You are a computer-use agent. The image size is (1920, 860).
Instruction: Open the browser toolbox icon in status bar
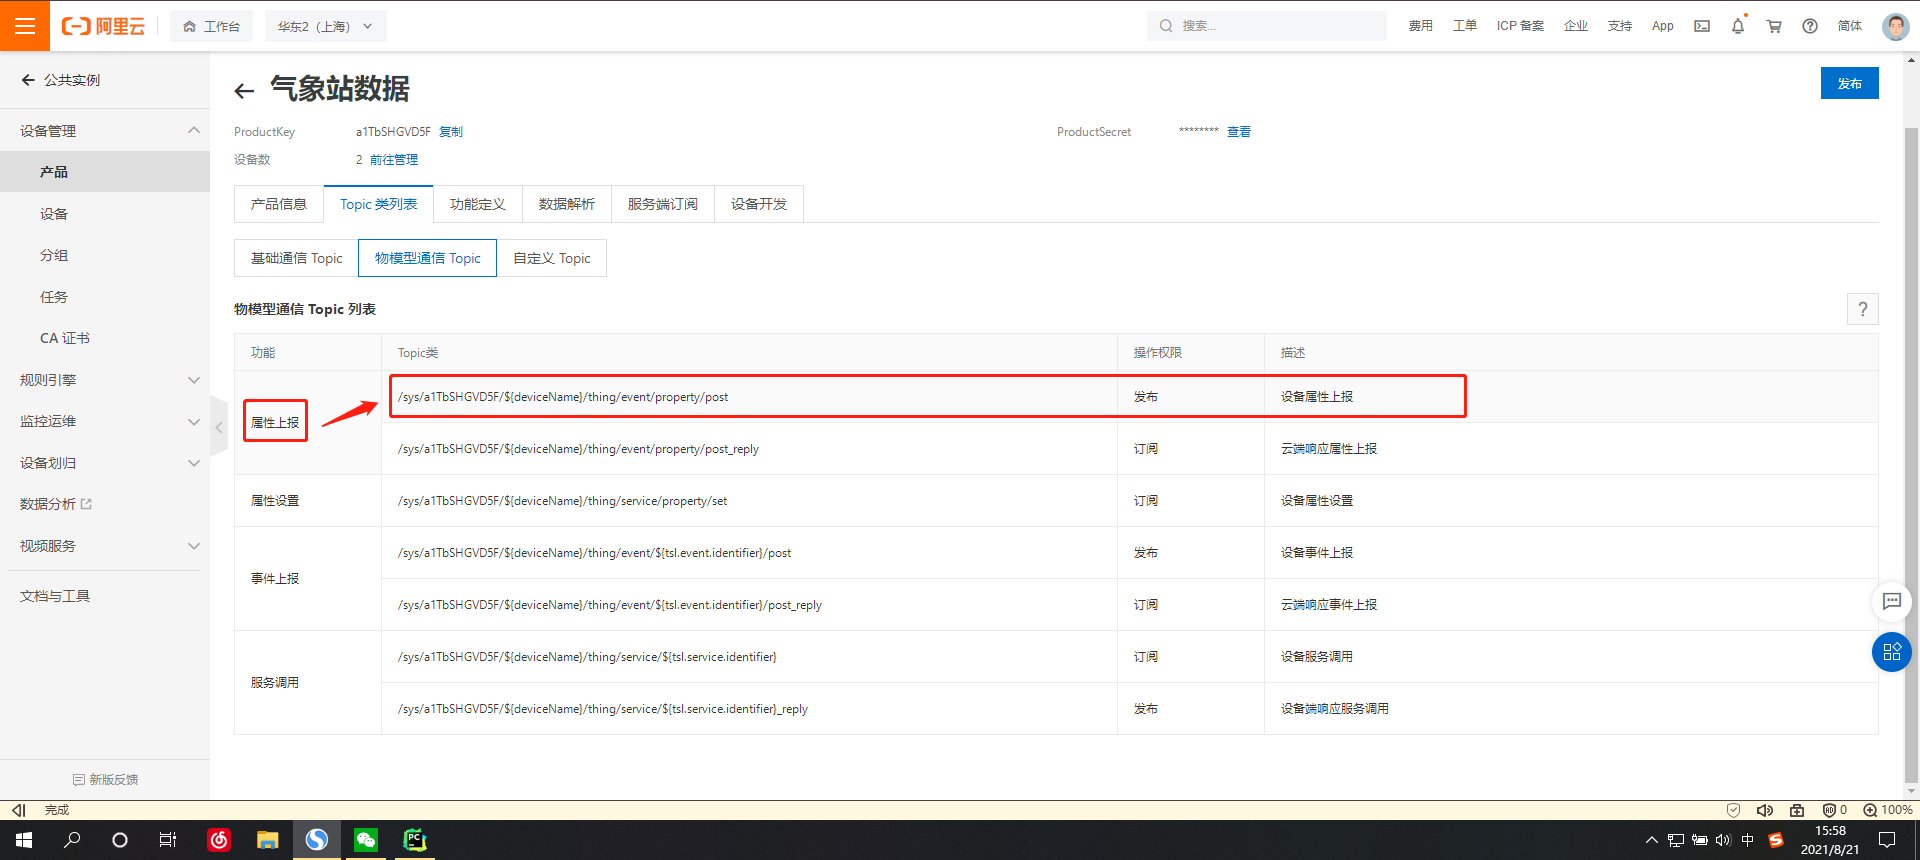[x=1797, y=810]
